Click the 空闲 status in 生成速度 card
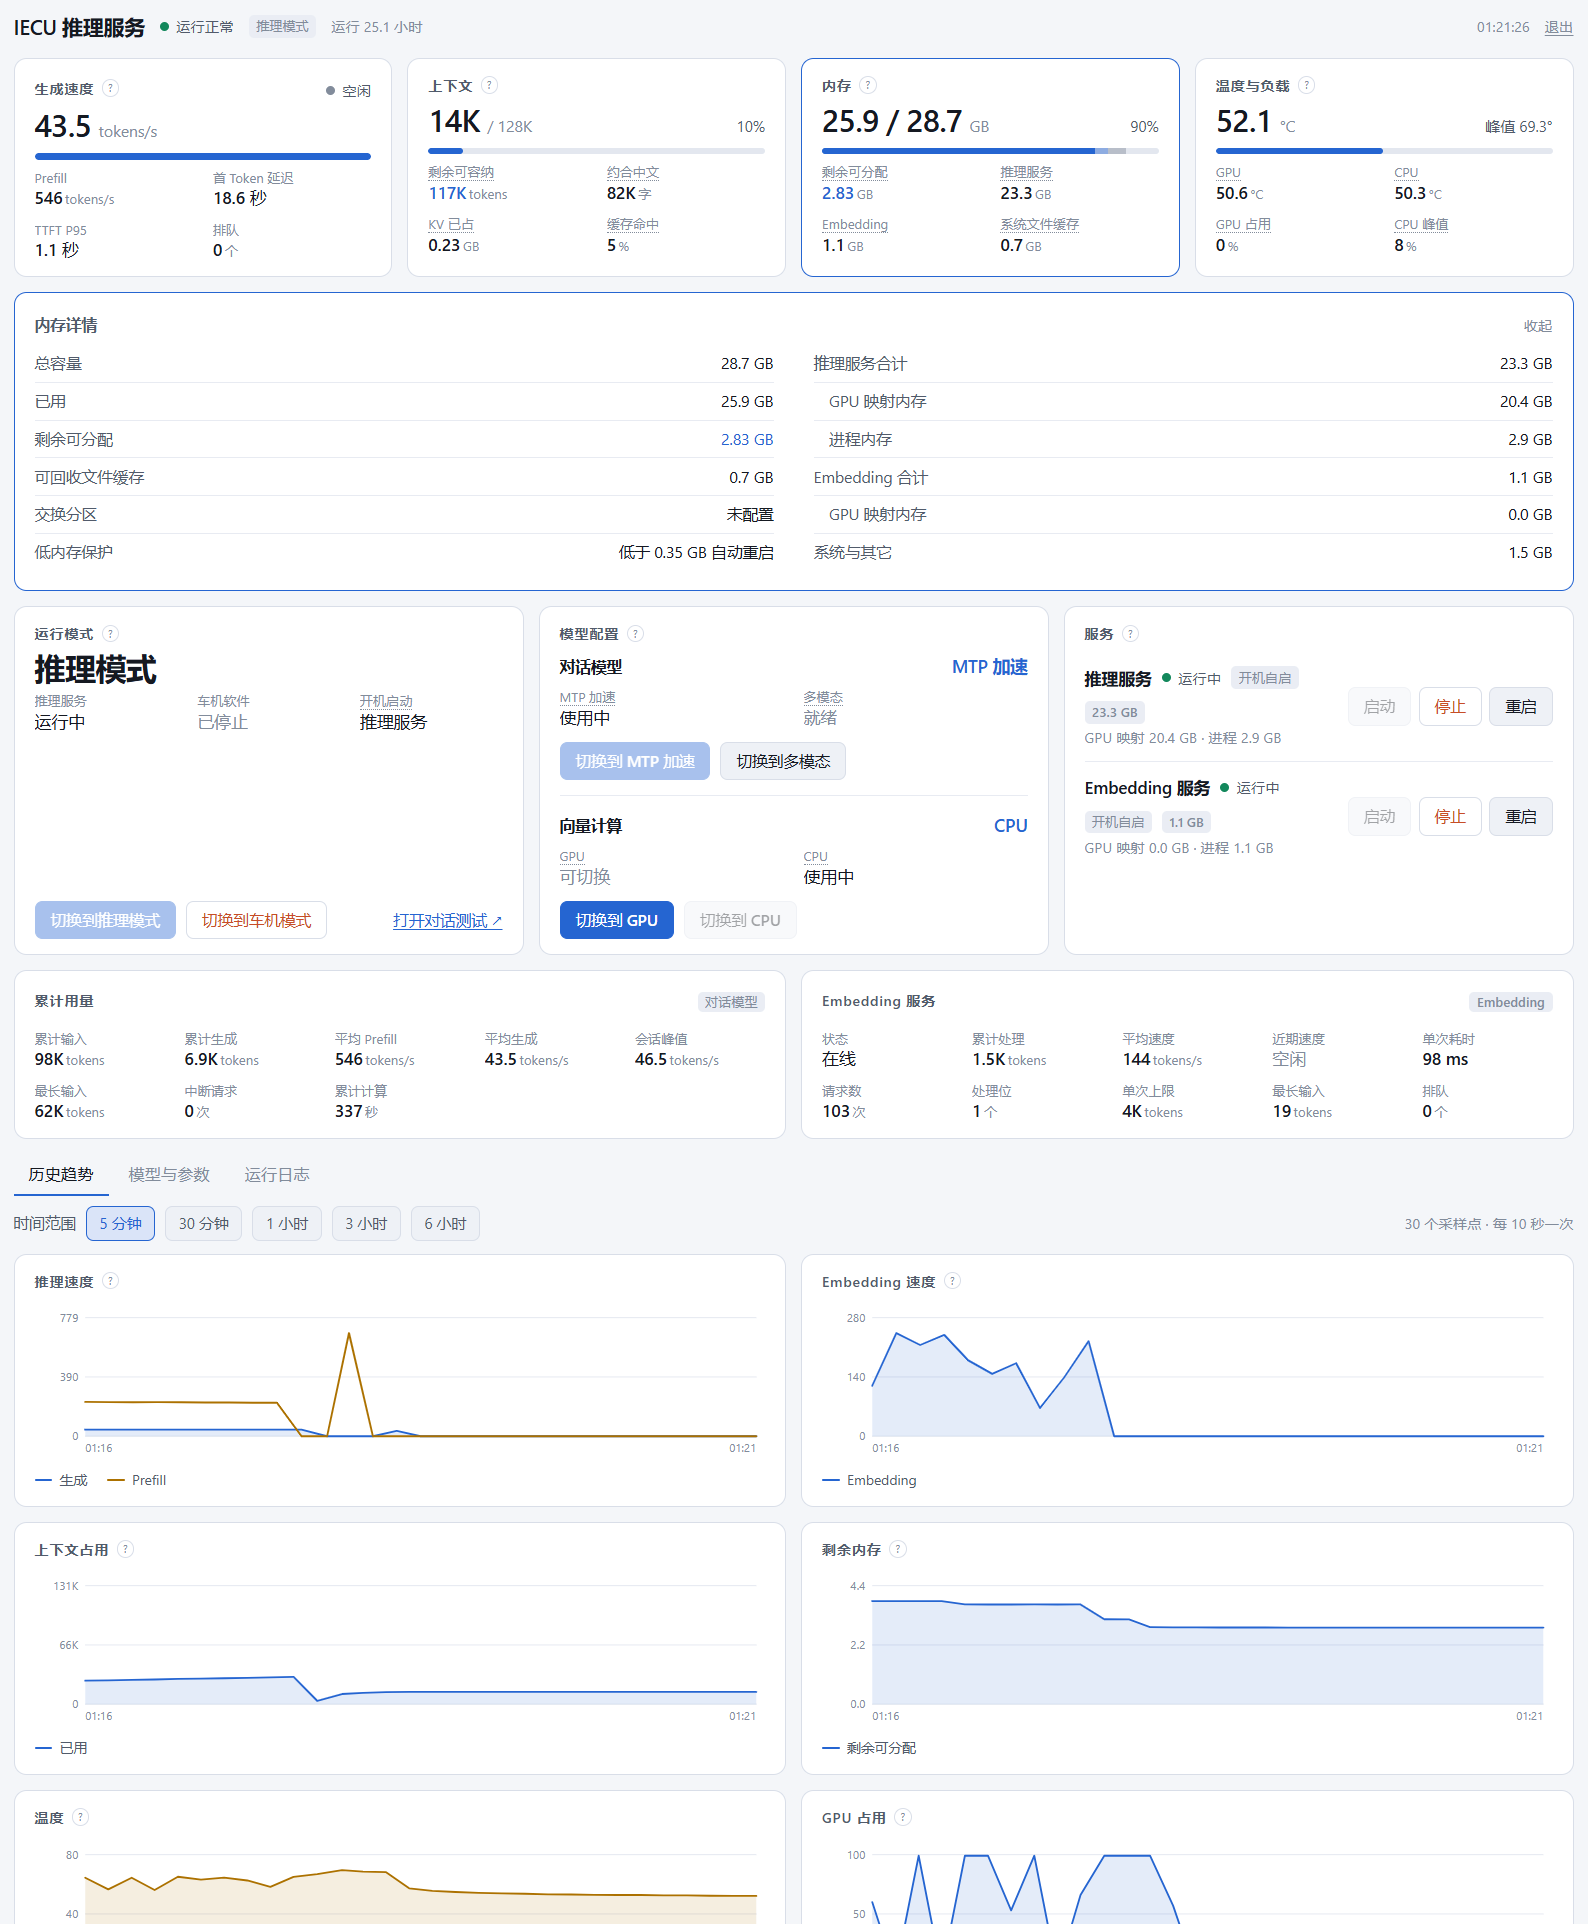The width and height of the screenshot is (1588, 1924). [349, 91]
